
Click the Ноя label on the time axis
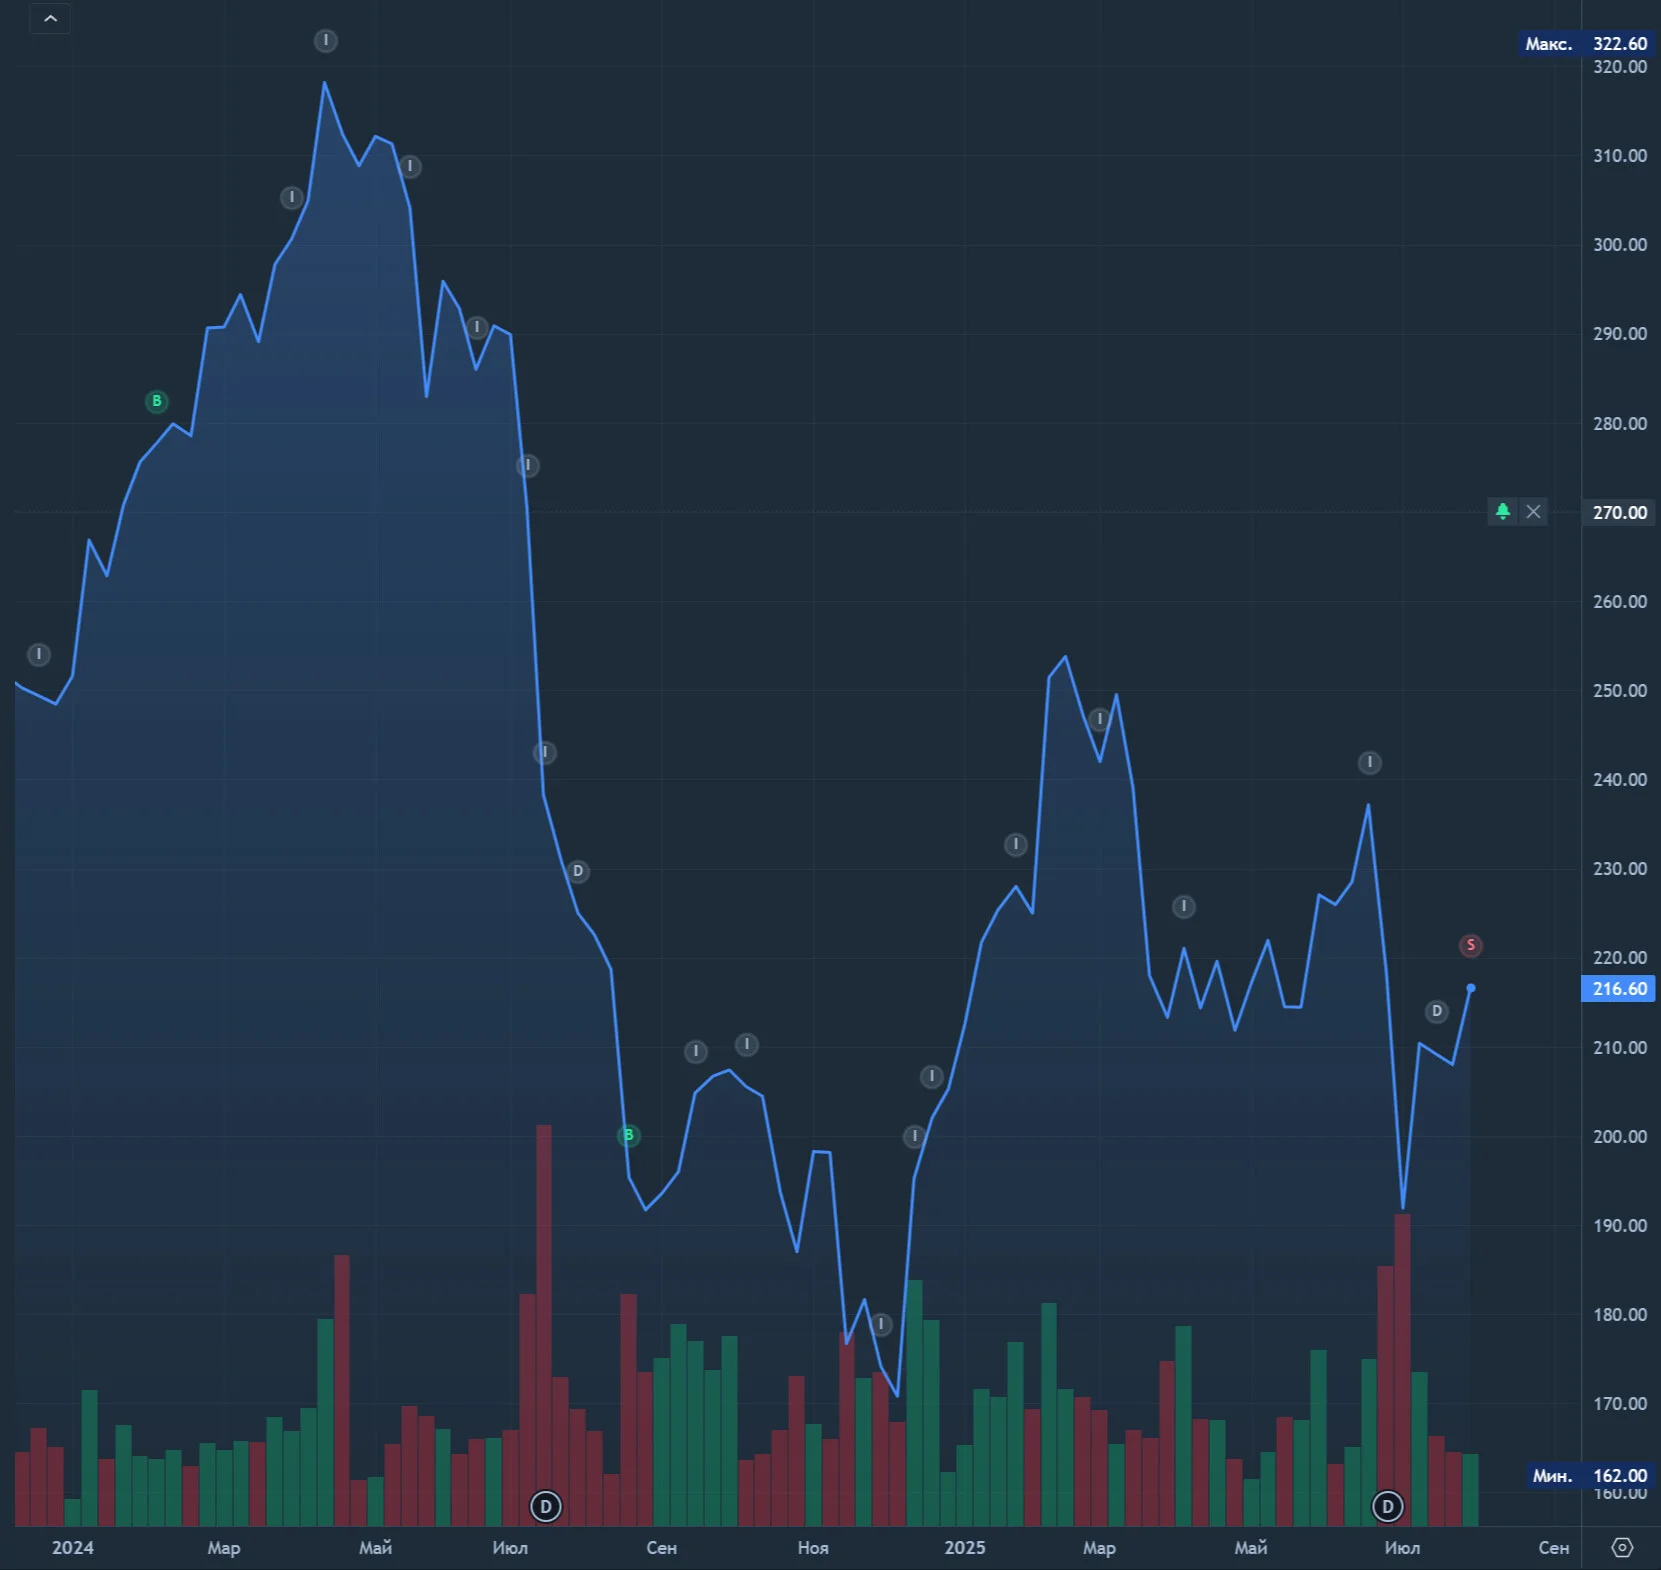pos(813,1548)
